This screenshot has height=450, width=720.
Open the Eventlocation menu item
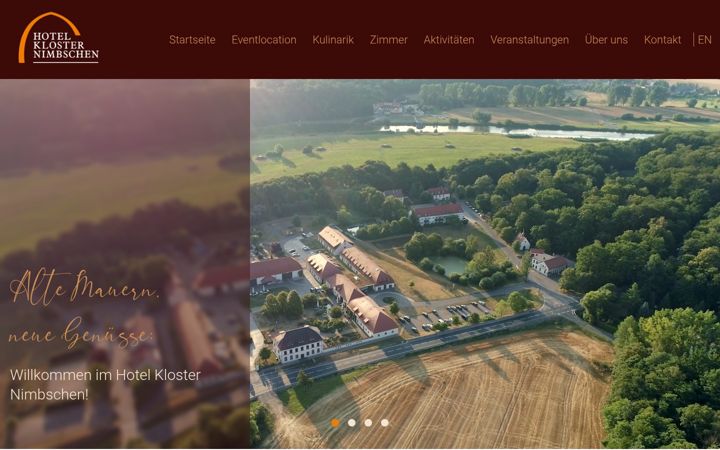(x=264, y=40)
